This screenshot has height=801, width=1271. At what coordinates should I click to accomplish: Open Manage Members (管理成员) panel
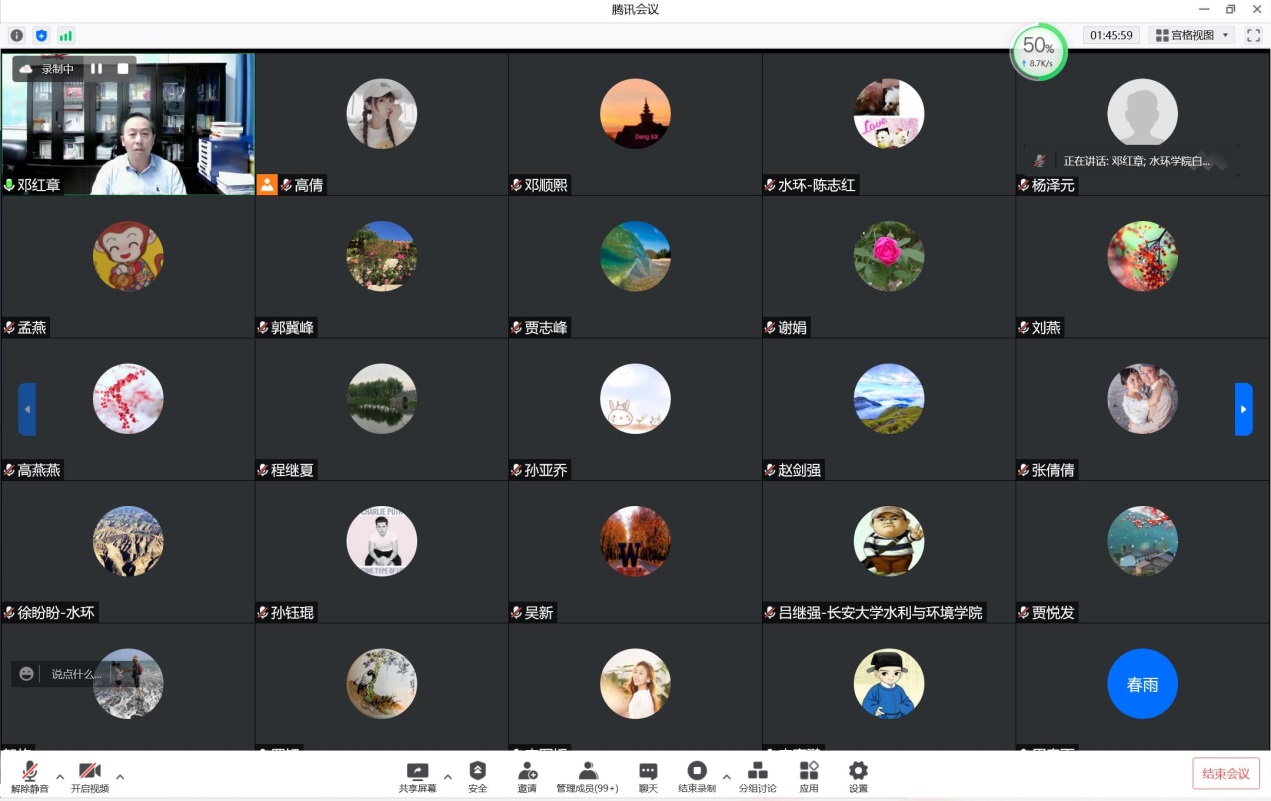tap(588, 771)
